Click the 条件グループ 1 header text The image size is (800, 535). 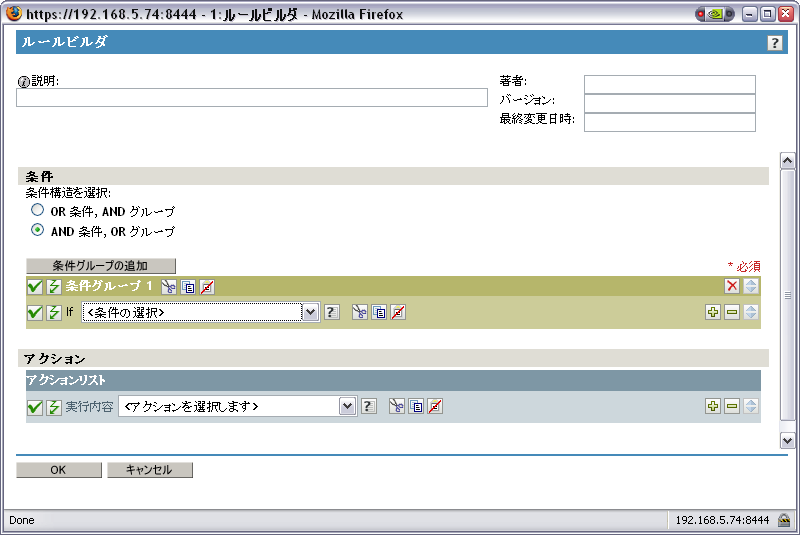pyautogui.click(x=109, y=286)
